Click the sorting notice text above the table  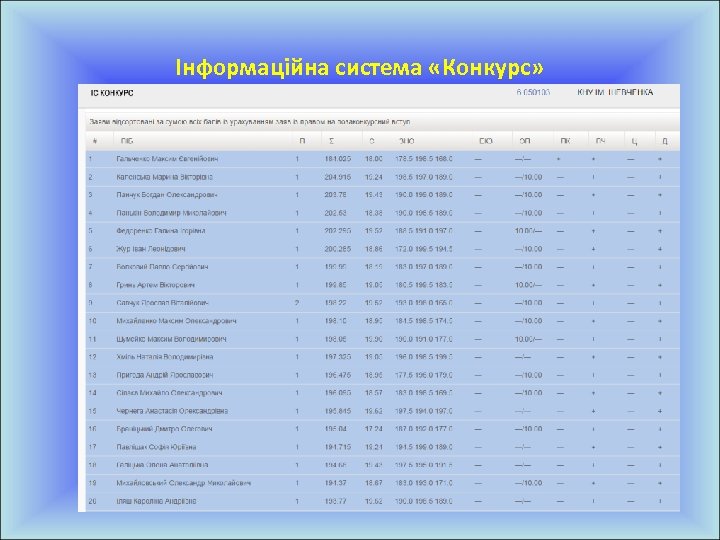click(x=250, y=122)
